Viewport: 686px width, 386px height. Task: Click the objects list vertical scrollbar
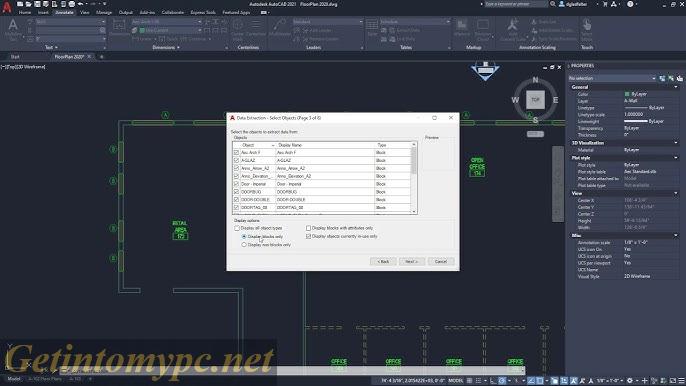pos(414,177)
